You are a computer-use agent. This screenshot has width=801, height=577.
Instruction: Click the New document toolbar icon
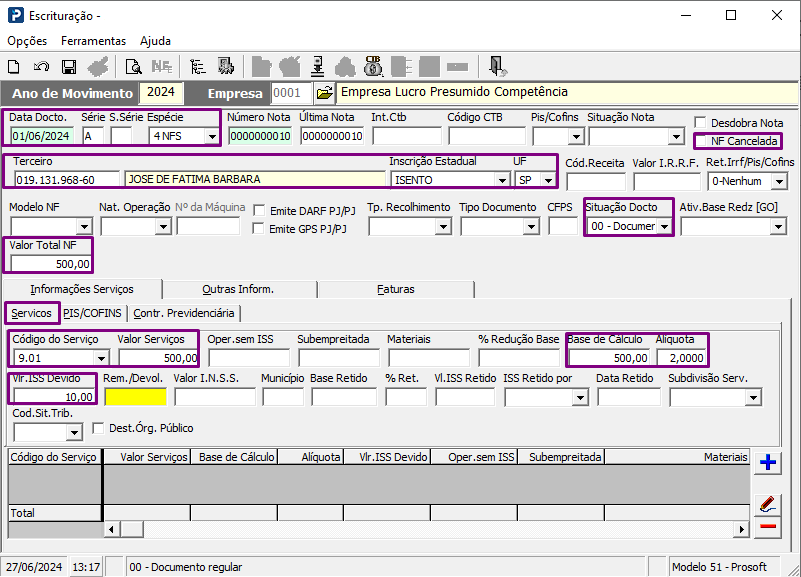click(14, 67)
